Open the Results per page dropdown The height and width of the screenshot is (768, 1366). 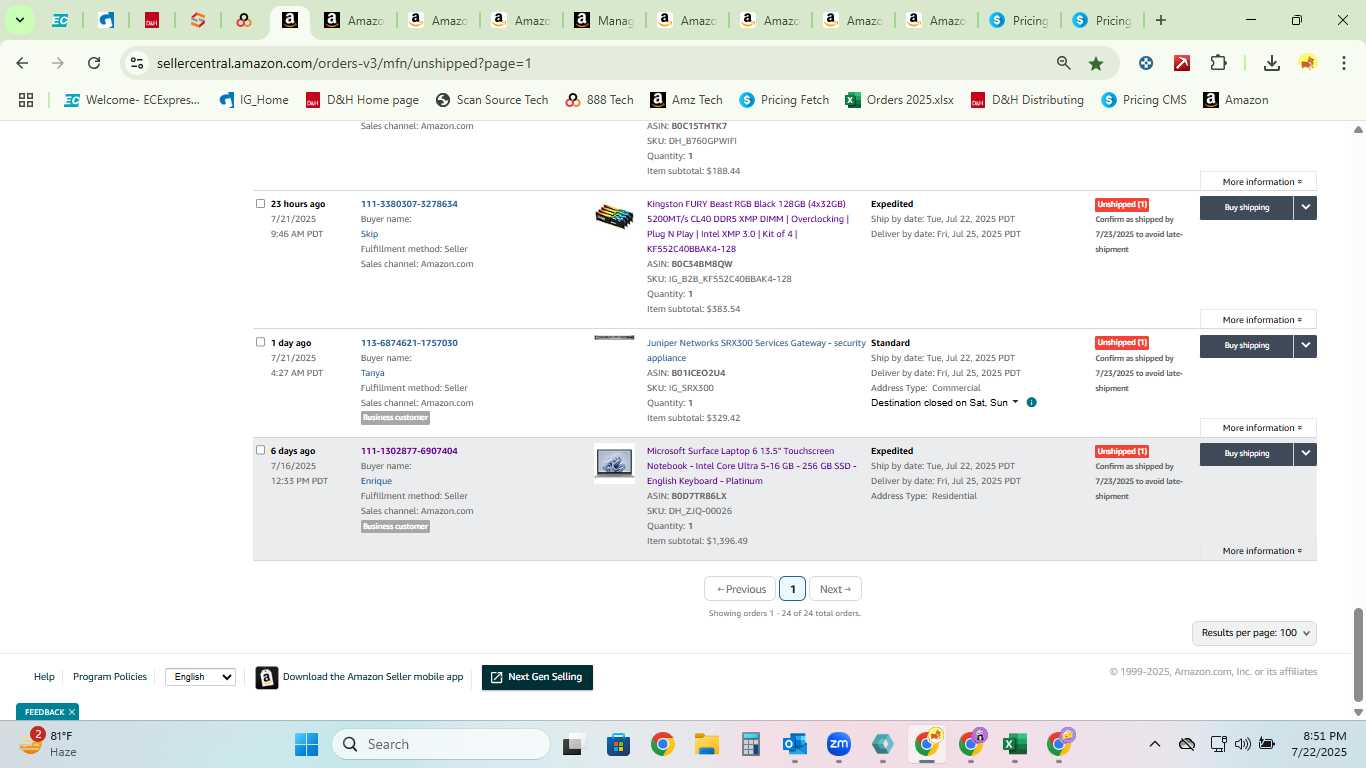(x=1254, y=633)
